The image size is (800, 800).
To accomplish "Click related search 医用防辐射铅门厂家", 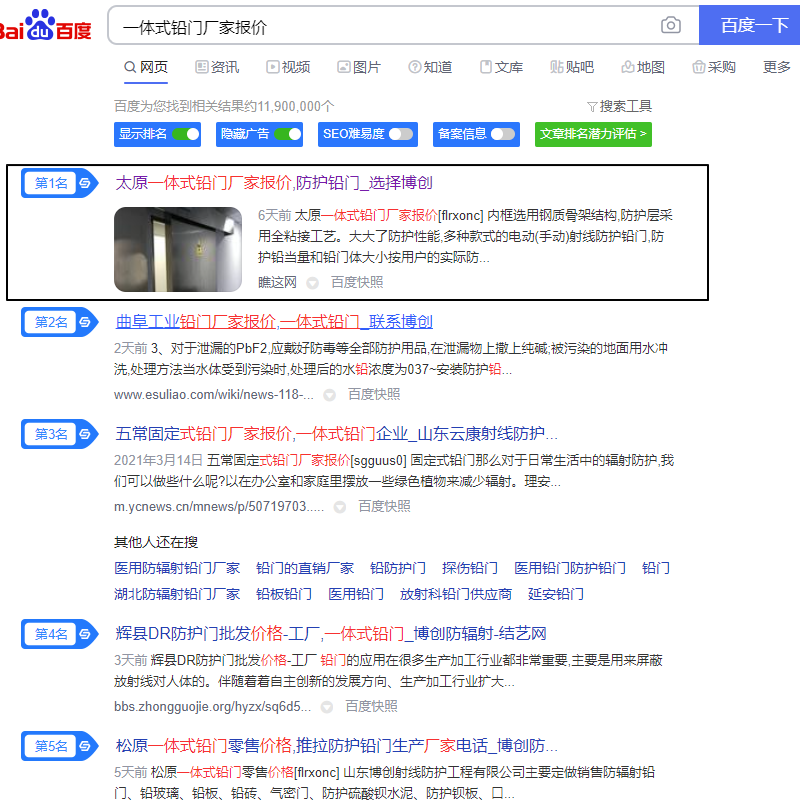I will click(x=177, y=568).
